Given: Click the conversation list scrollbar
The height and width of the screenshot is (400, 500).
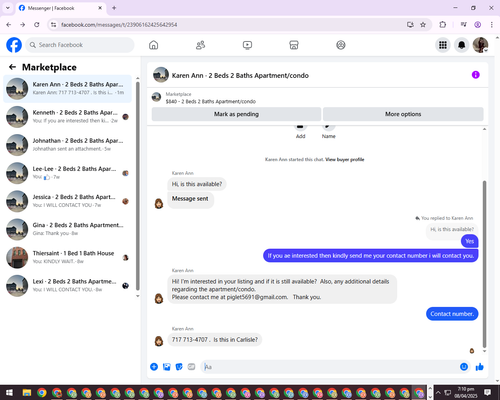Looking at the screenshot, I should tap(138, 186).
